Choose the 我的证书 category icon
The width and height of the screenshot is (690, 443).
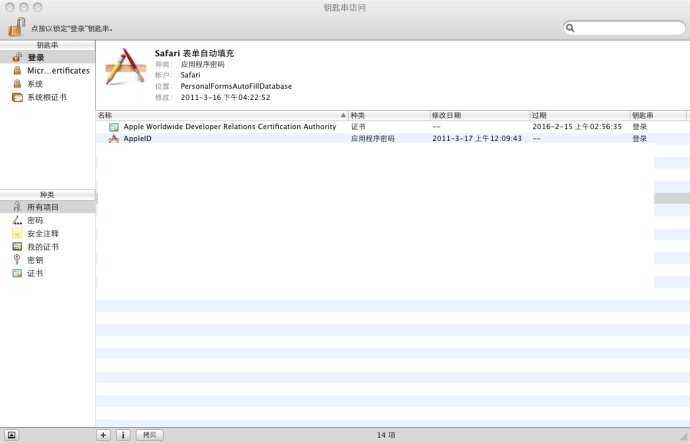tap(17, 247)
